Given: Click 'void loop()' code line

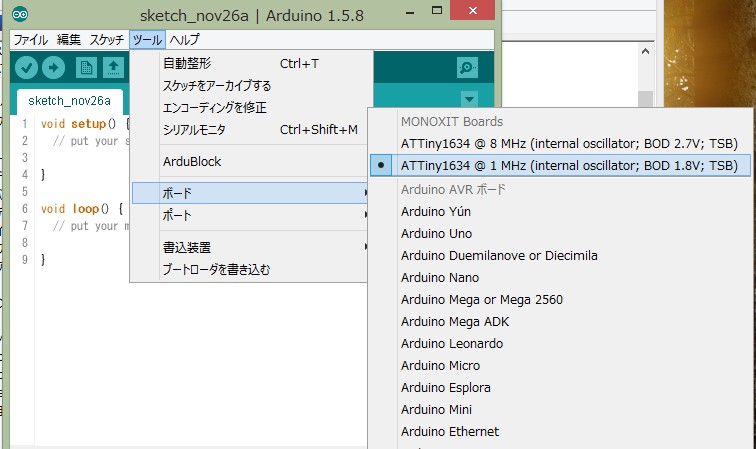Looking at the screenshot, I should click(x=82, y=209).
